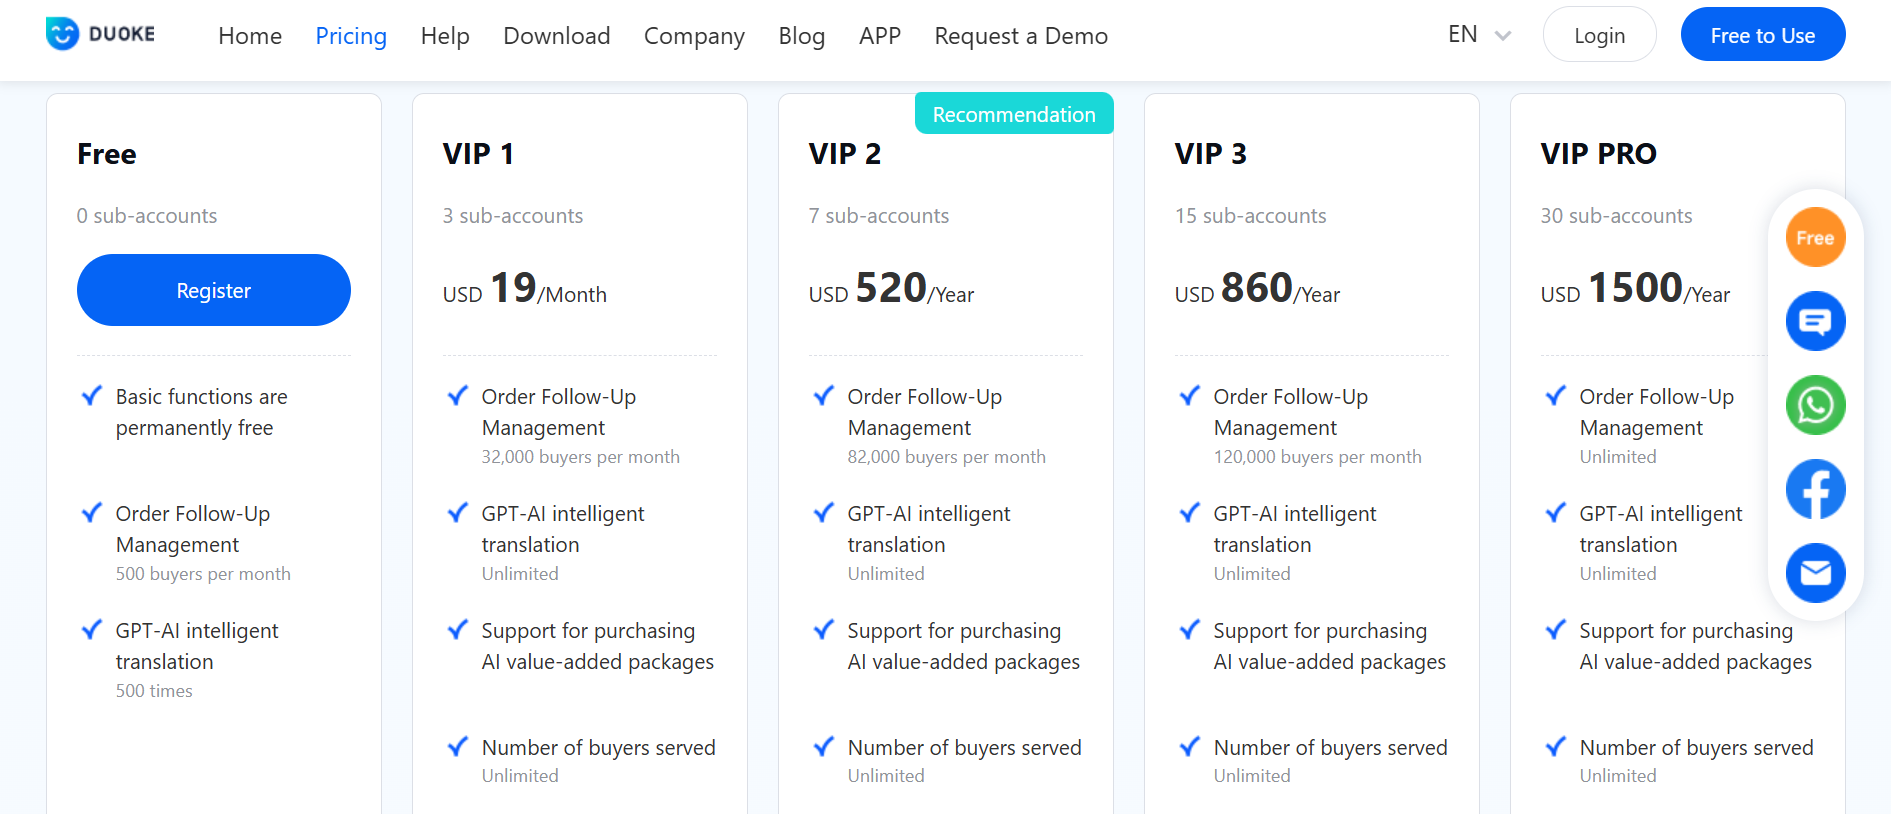Navigate to the Download page
Image resolution: width=1891 pixels, height=814 pixels.
(557, 36)
